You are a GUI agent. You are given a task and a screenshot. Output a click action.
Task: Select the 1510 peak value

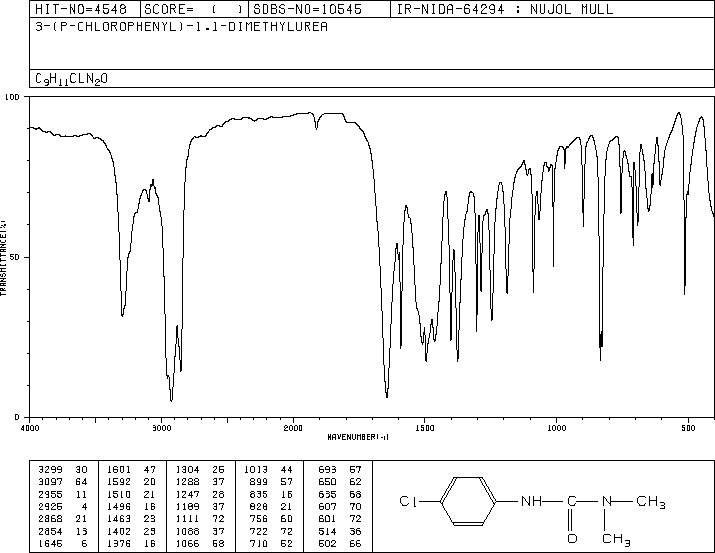(119, 494)
